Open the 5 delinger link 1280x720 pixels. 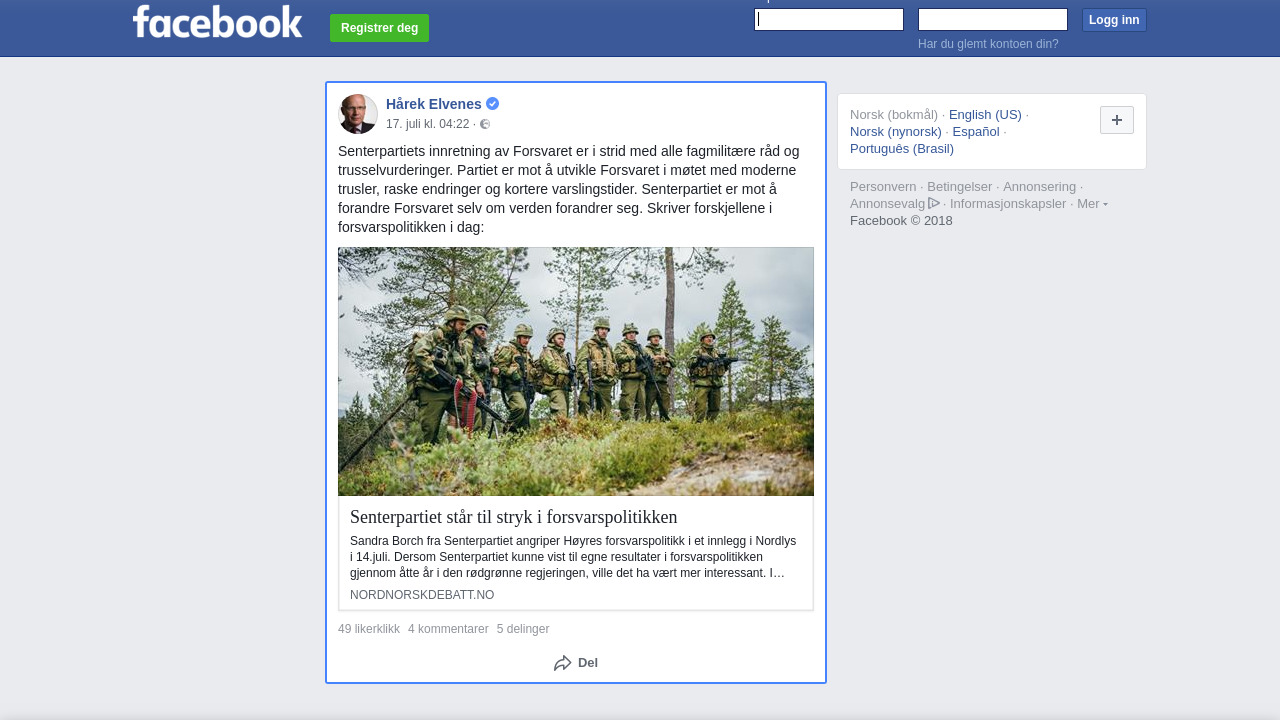[x=523, y=629]
